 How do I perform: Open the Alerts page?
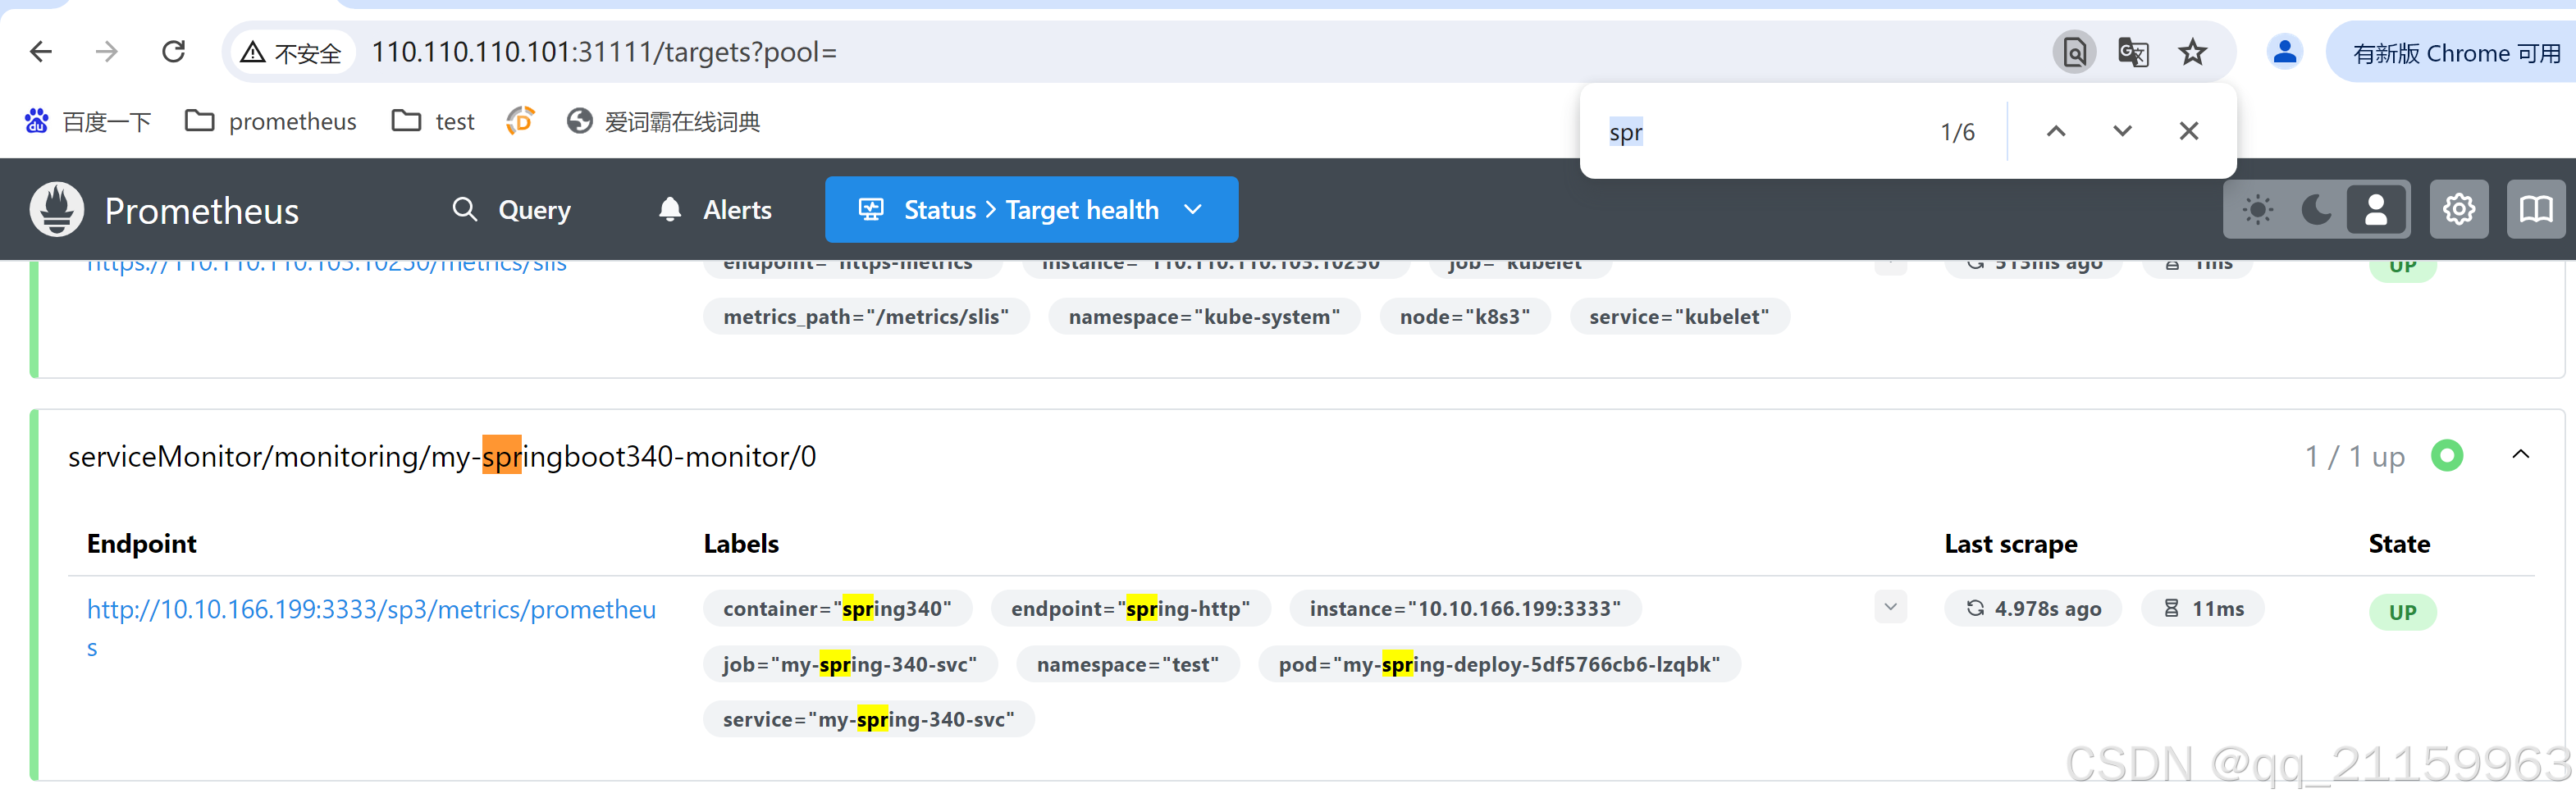715,210
